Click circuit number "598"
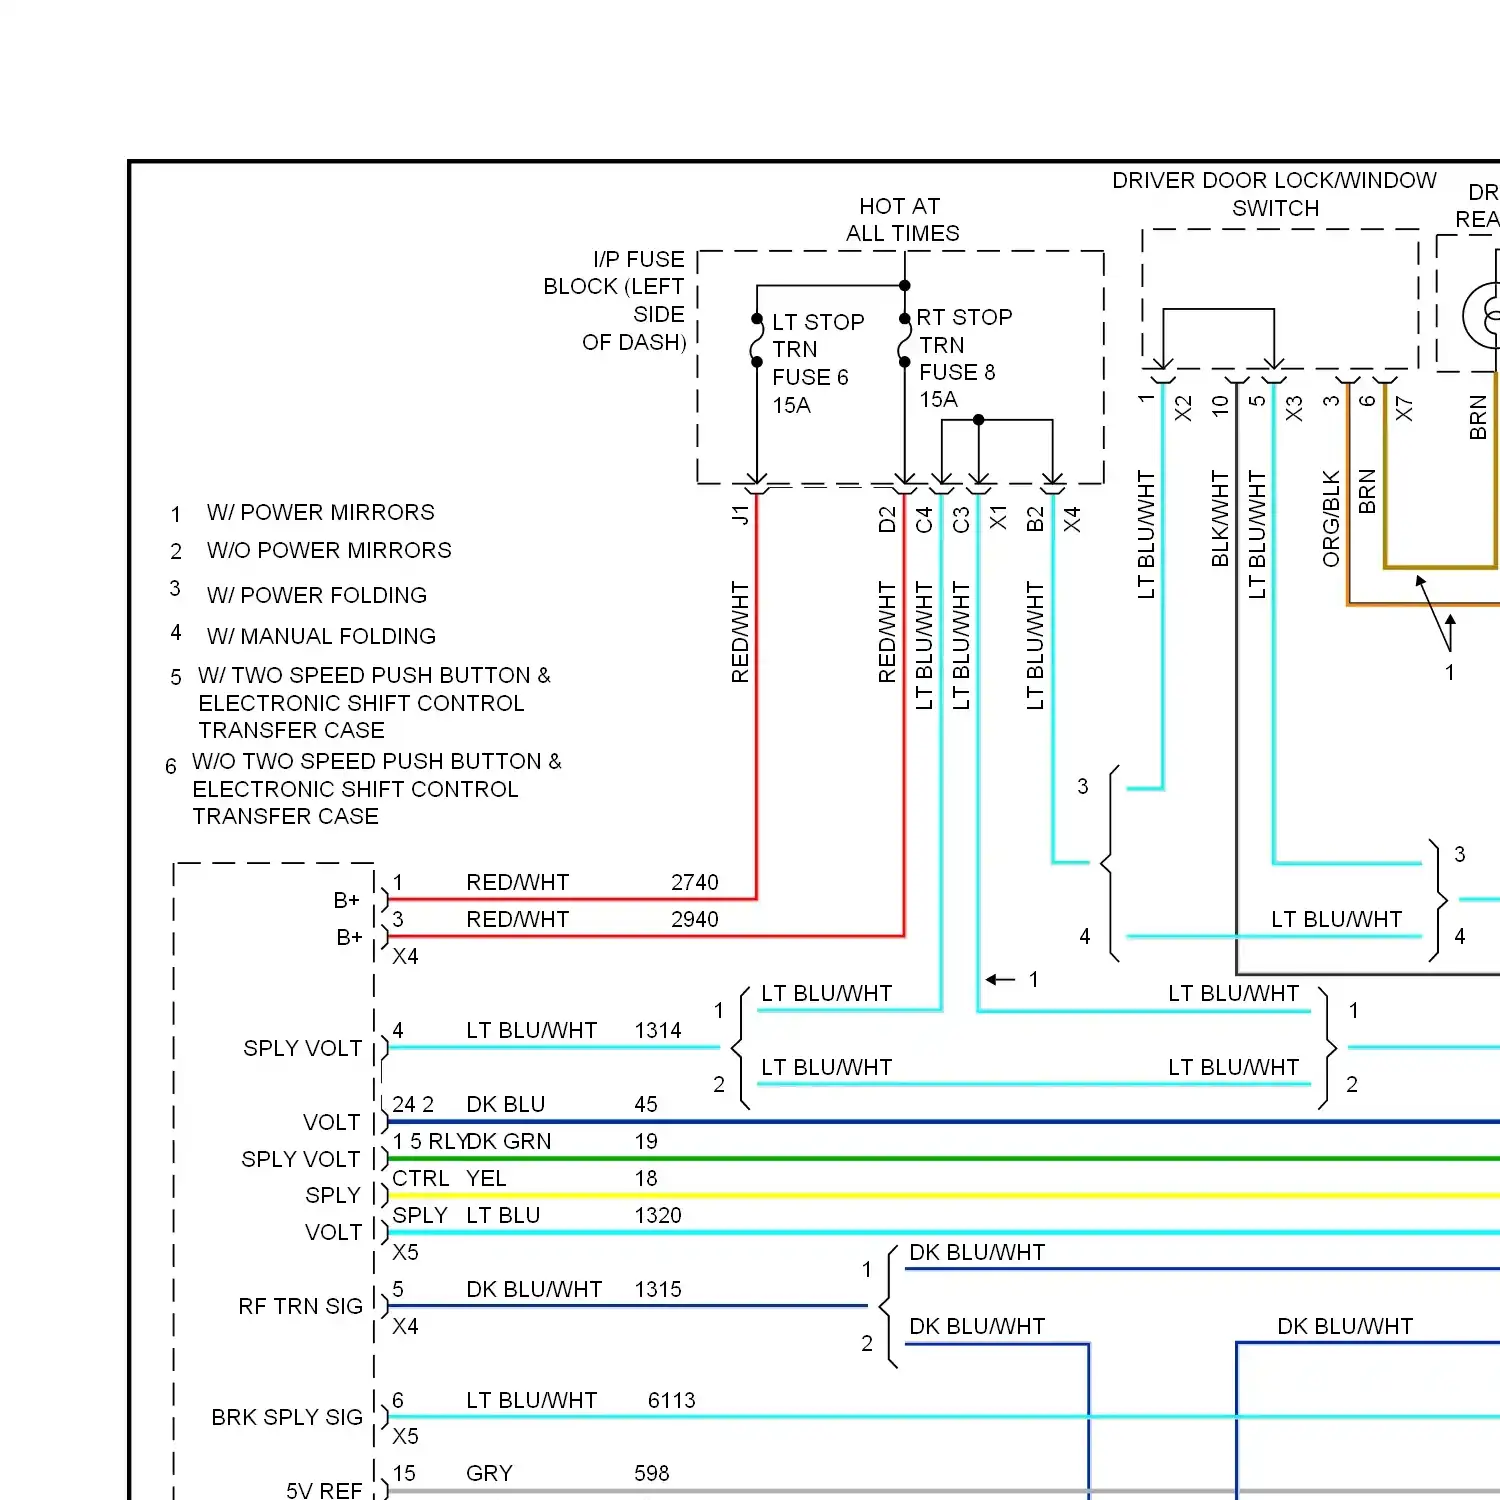The image size is (1500, 1500). coord(652,1474)
